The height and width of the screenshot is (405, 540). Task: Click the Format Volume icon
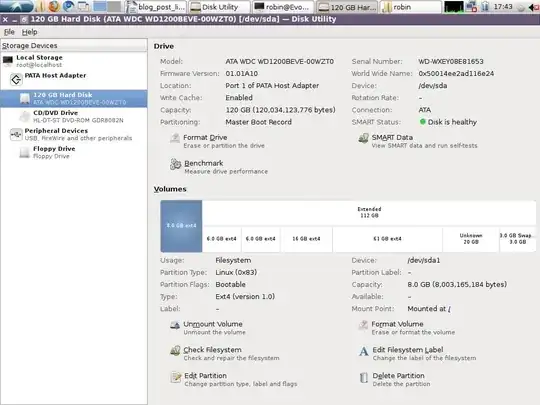click(363, 325)
